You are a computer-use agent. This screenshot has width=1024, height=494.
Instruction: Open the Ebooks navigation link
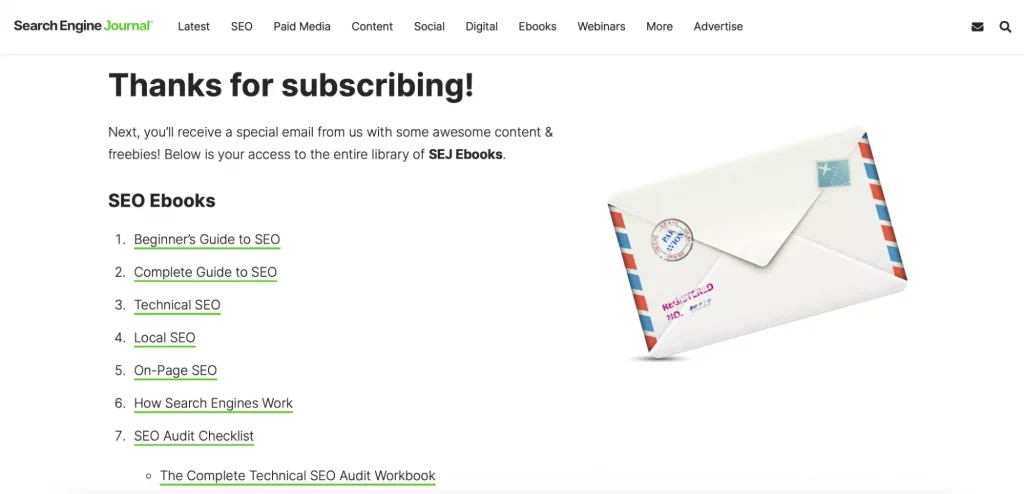(x=537, y=27)
